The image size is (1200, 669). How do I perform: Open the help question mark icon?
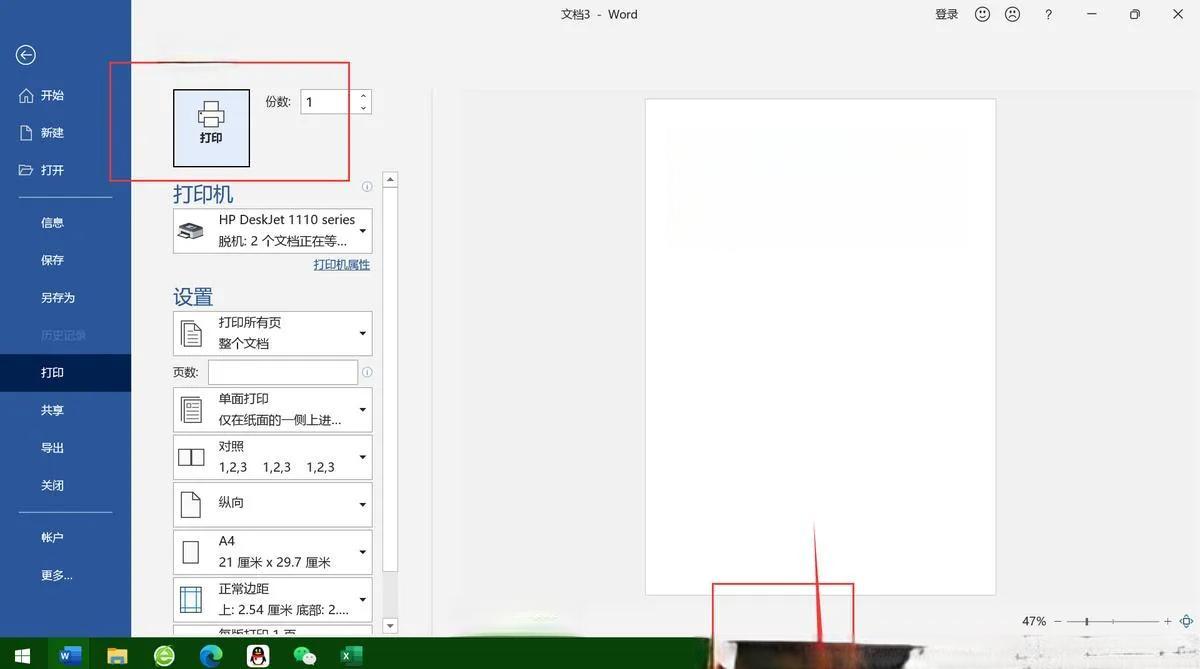pos(1048,15)
